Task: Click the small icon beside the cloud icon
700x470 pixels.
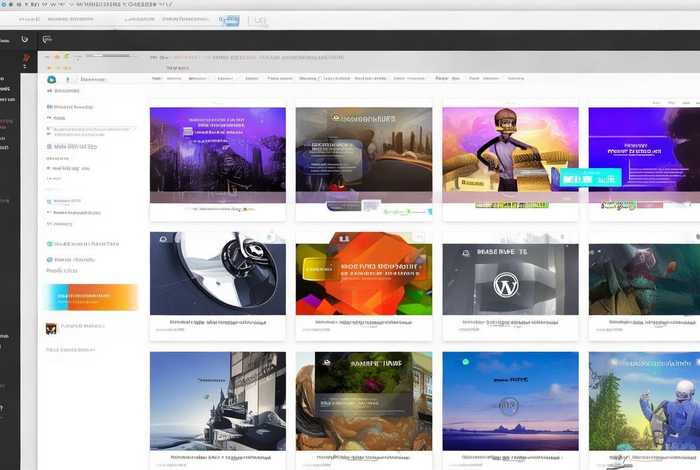Action: click(68, 79)
